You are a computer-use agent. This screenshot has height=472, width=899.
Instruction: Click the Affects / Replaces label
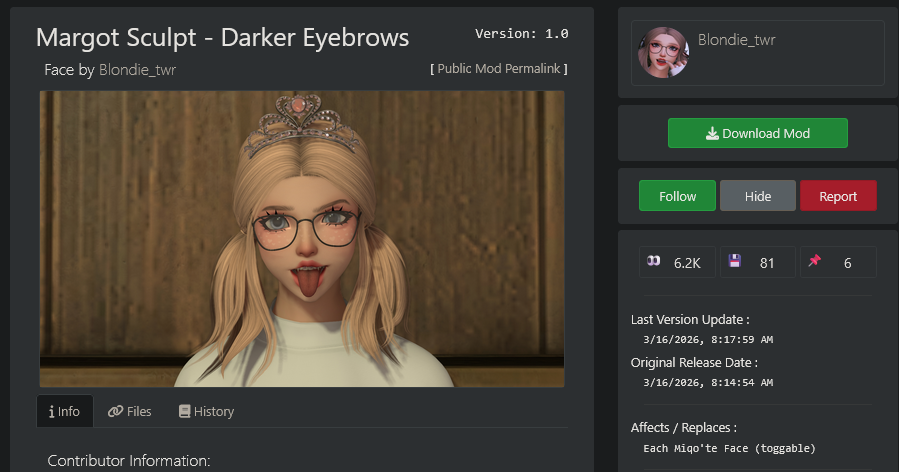tap(683, 428)
